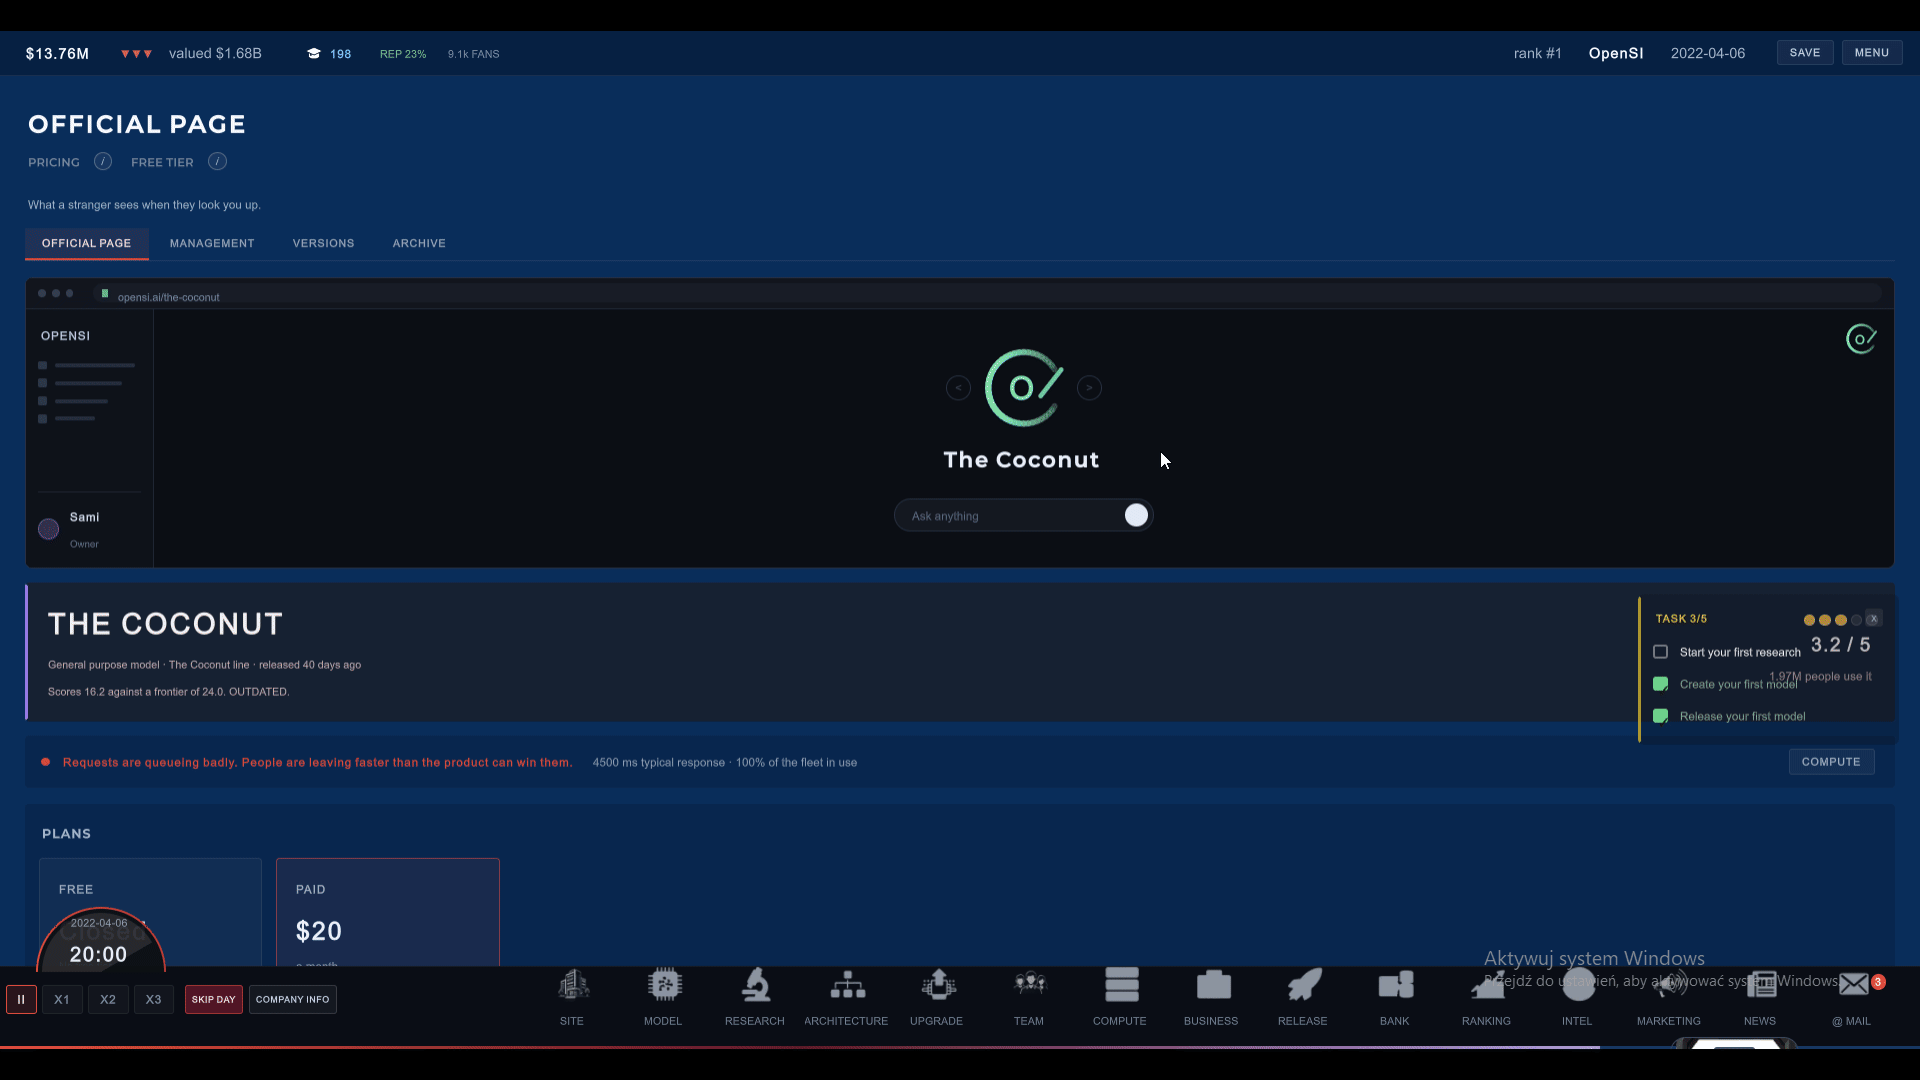Click the red downward trend arrows
This screenshot has width=1920, height=1080.
136,54
